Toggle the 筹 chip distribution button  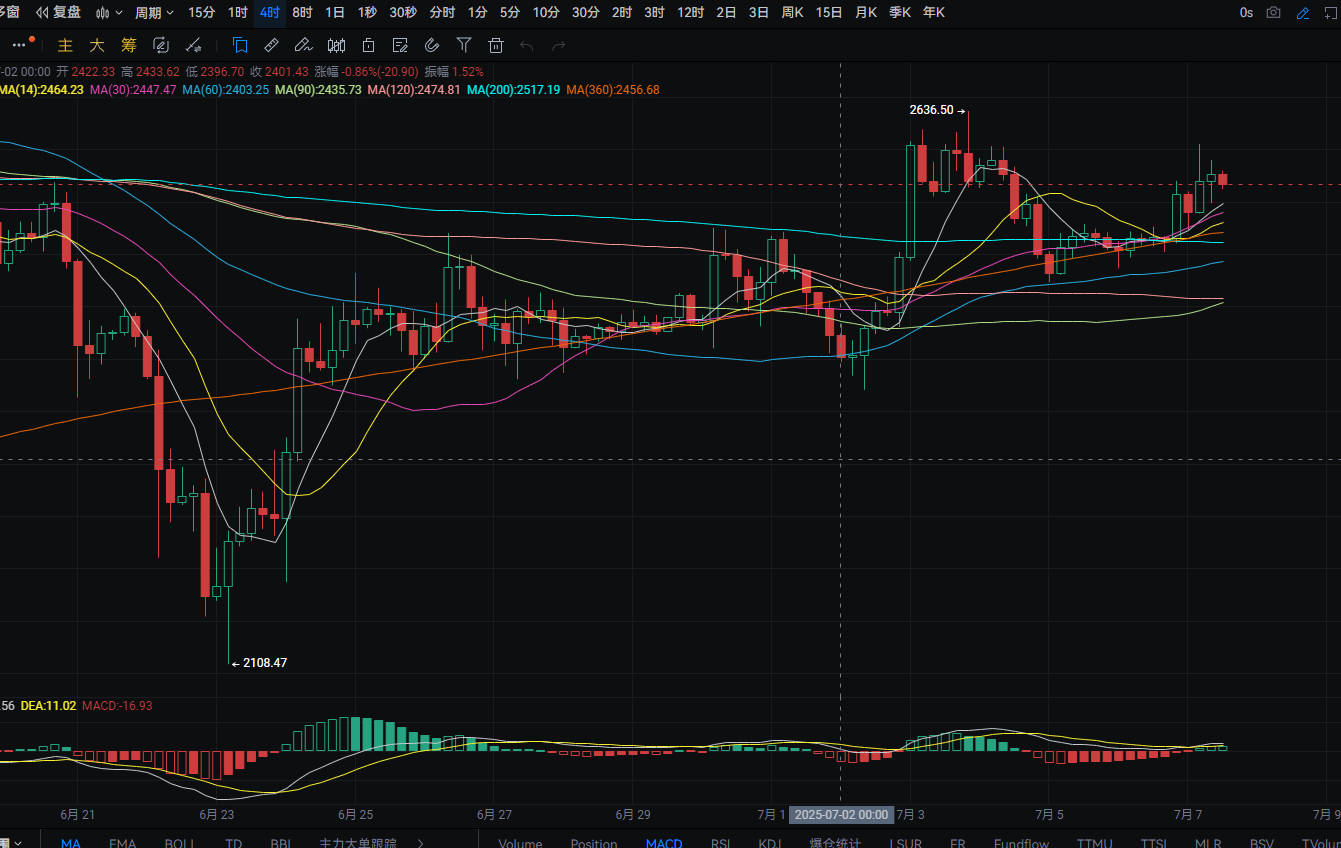[x=129, y=45]
